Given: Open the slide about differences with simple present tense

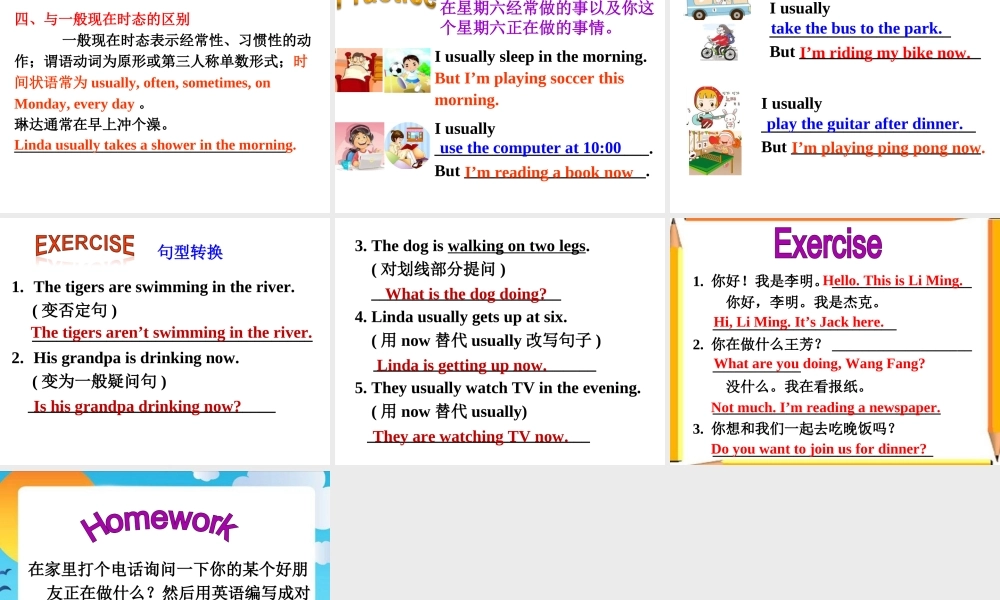Looking at the screenshot, I should click(x=165, y=106).
